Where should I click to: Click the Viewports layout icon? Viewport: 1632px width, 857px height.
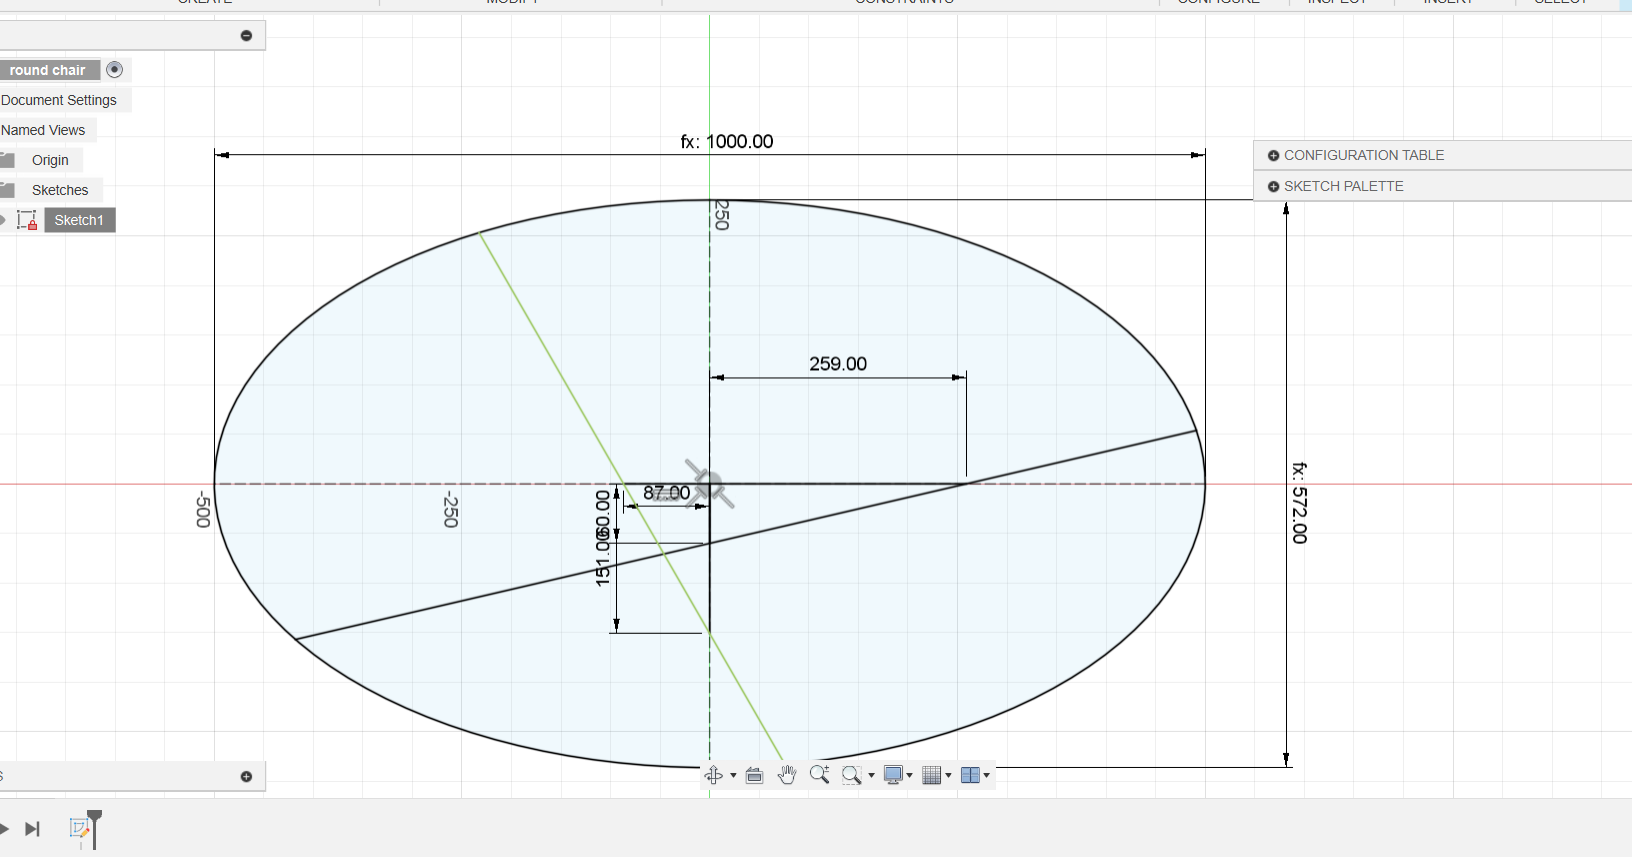[970, 775]
